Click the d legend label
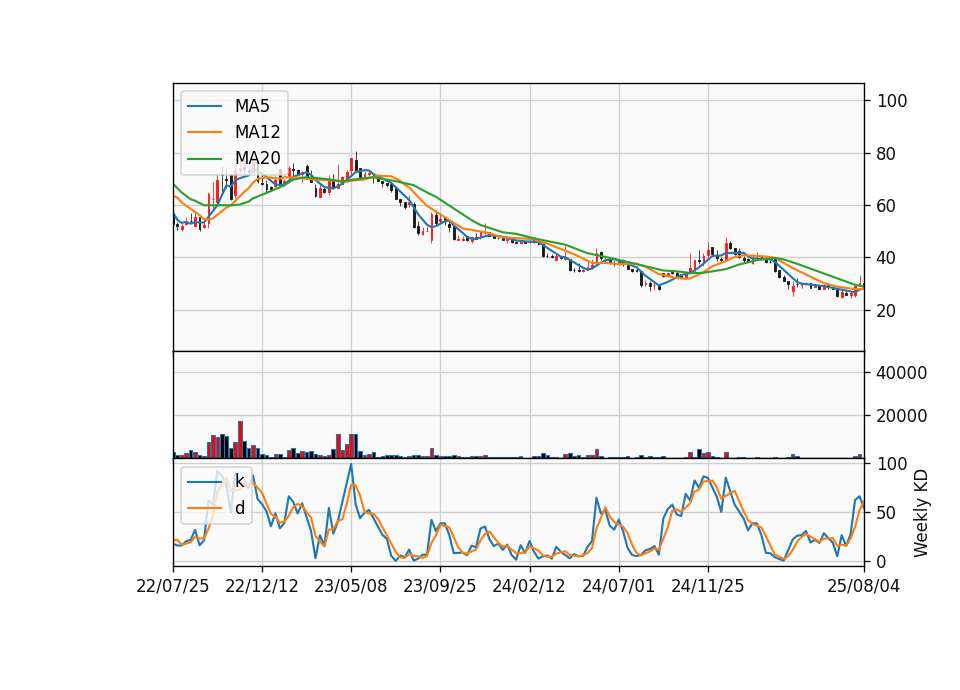Viewport: 960px width, 690px height. tap(240, 508)
